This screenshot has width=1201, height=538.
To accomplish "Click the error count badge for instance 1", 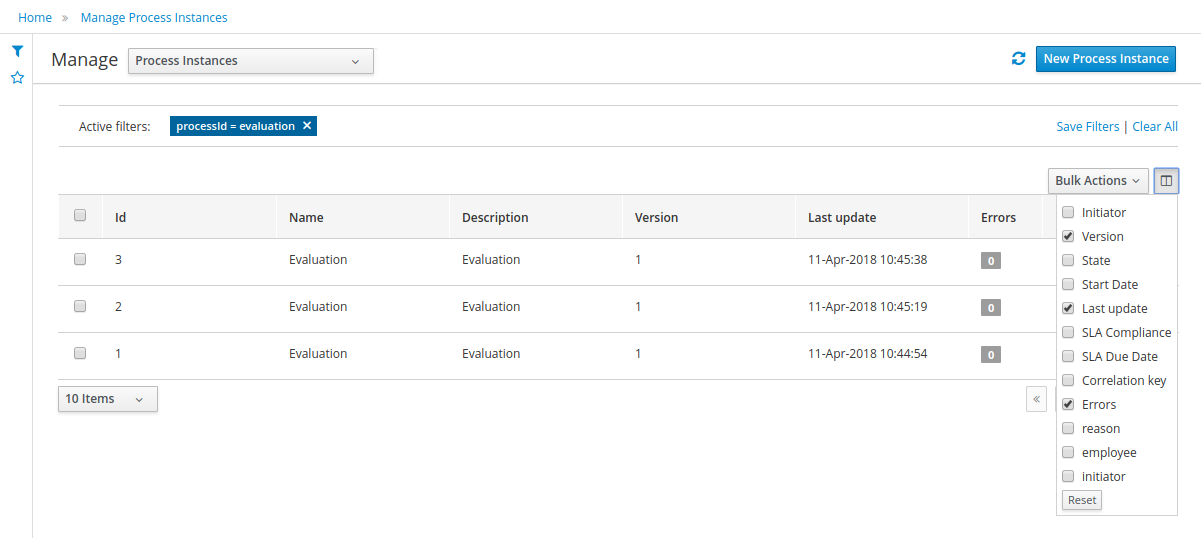I will pos(990,355).
